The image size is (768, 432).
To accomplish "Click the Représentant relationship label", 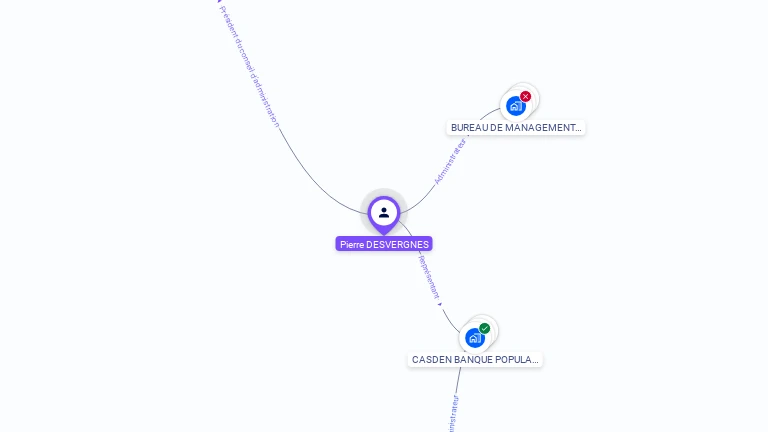I will (429, 277).
